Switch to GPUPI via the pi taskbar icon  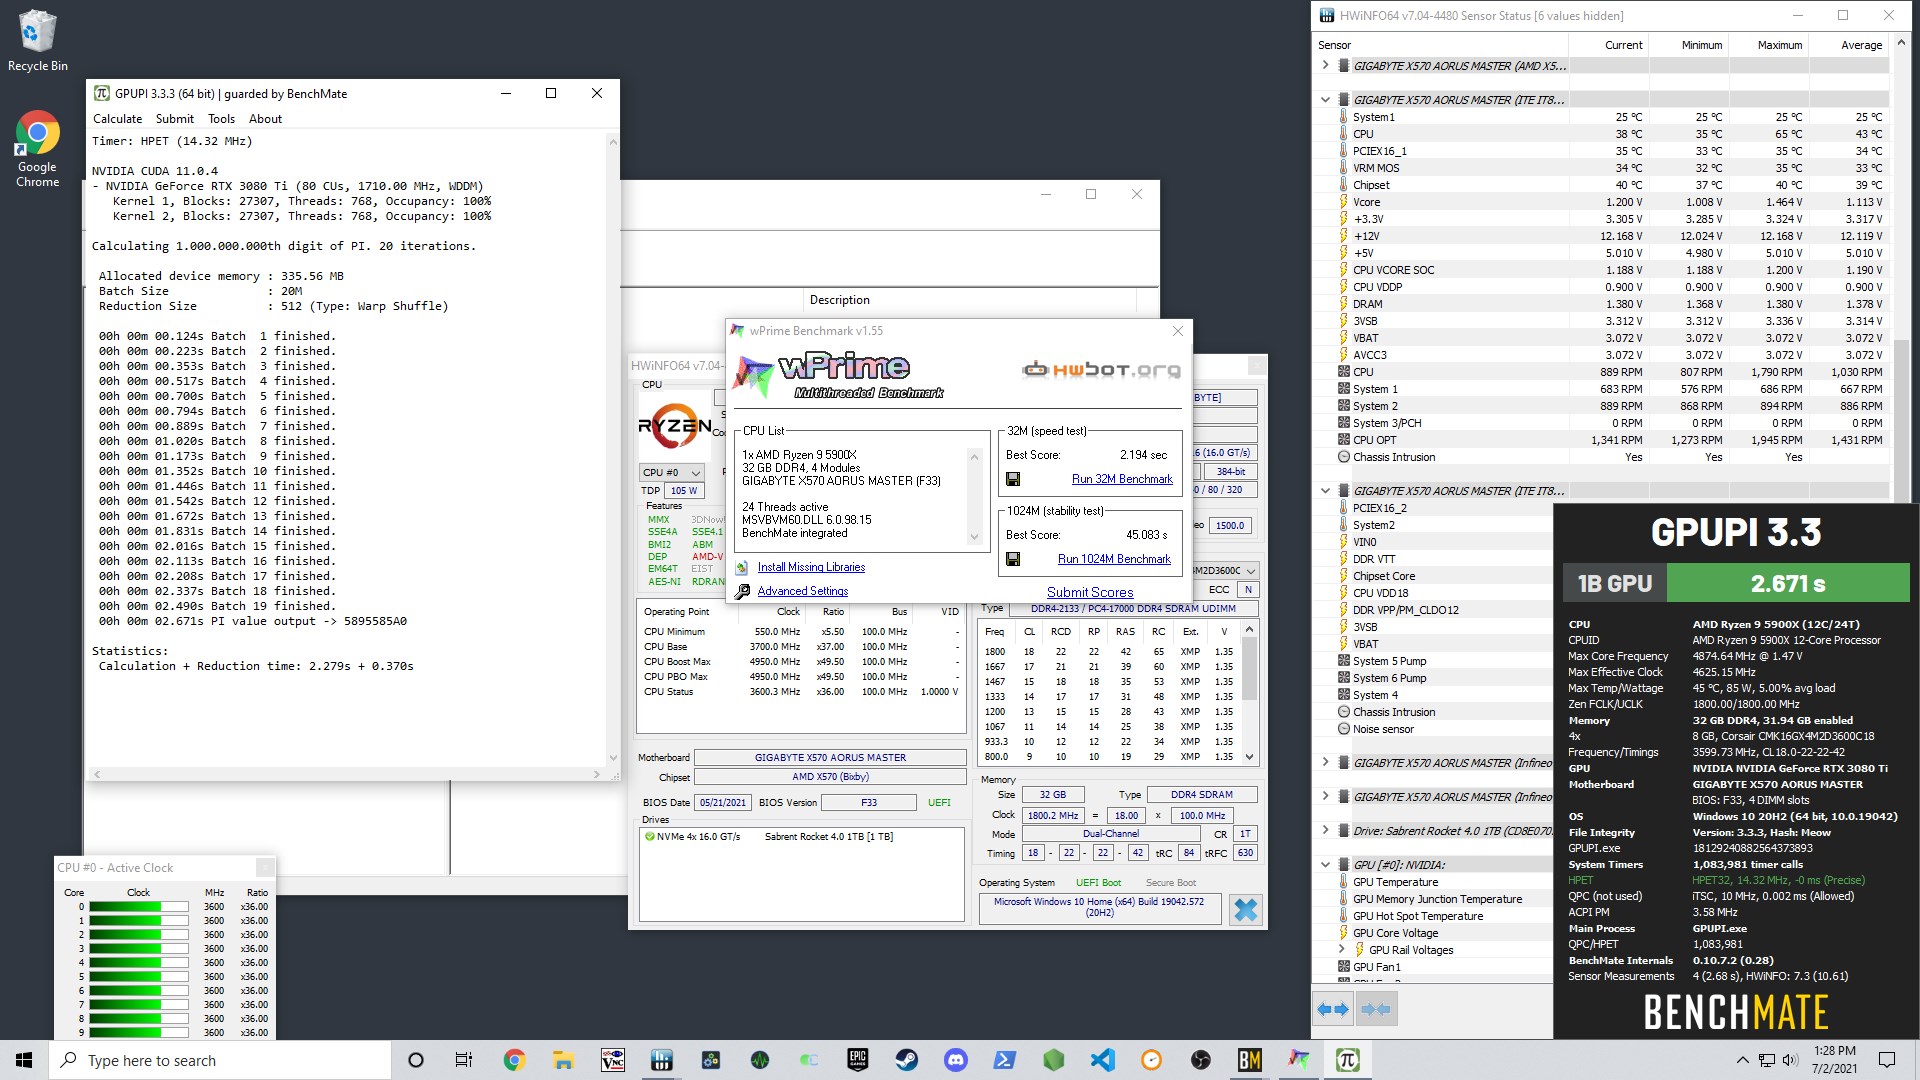pos(1347,1060)
